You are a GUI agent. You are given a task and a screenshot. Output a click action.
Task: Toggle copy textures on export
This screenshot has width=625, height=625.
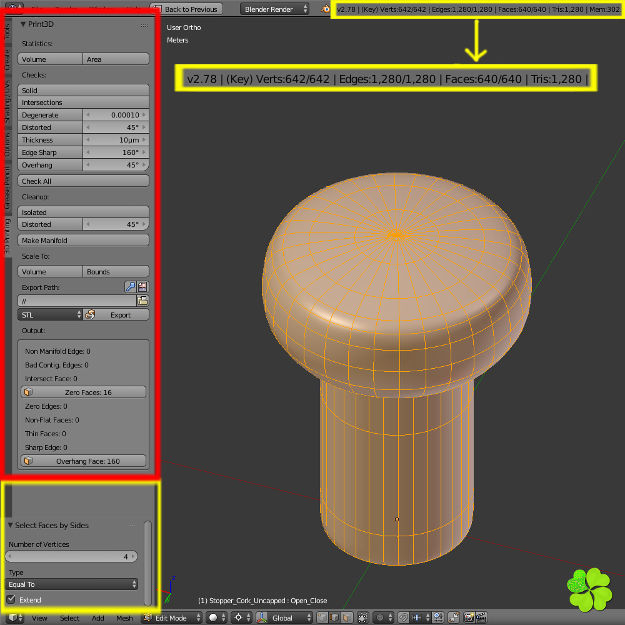(x=143, y=287)
